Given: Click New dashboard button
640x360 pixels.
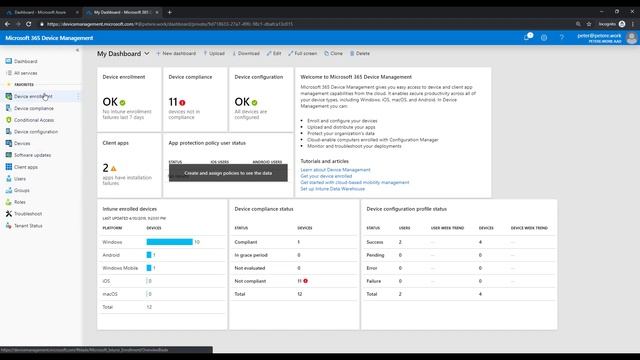Looking at the screenshot, I should click(x=176, y=53).
